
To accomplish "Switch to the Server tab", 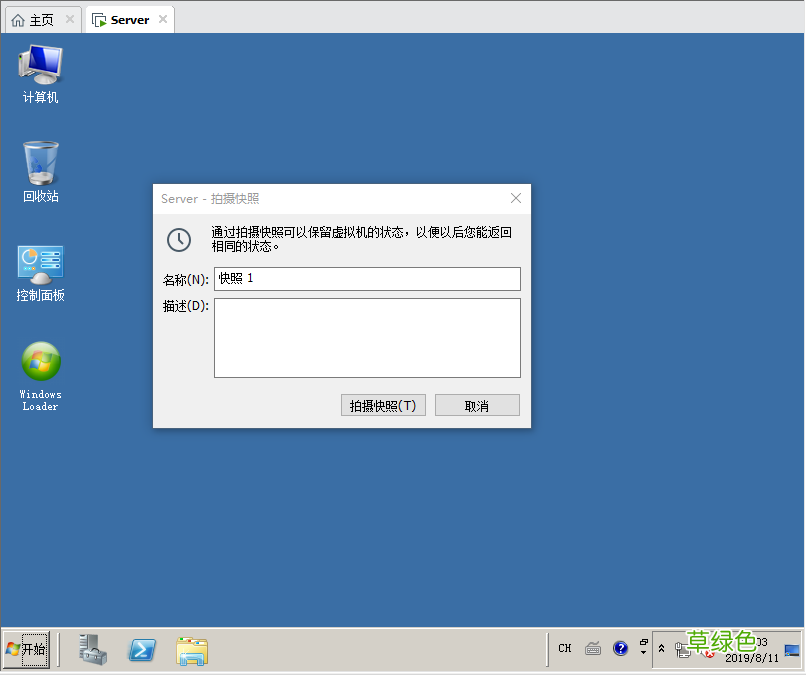I will pos(128,18).
